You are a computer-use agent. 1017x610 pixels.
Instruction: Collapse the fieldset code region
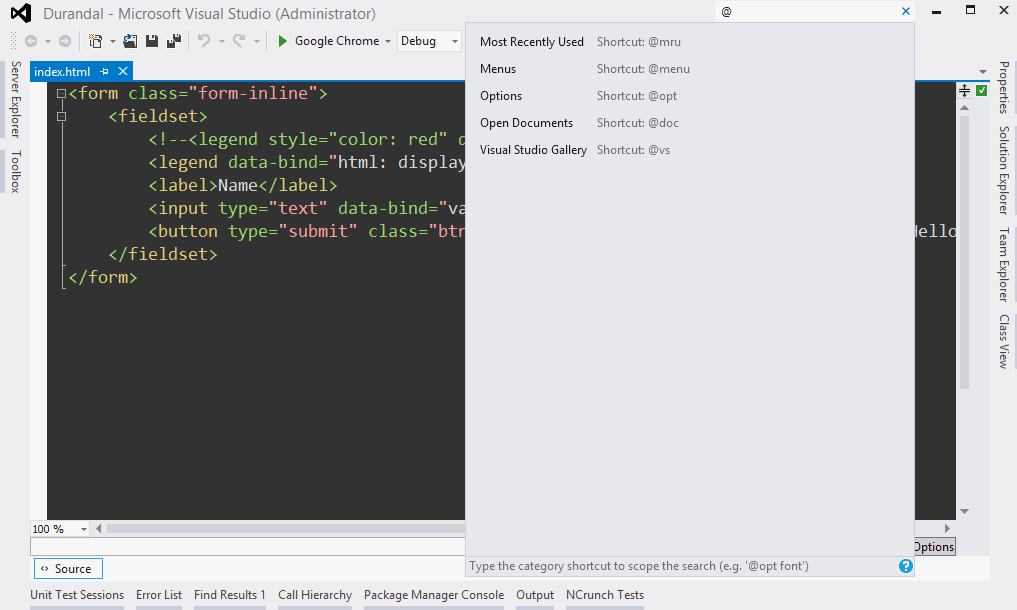pyautogui.click(x=62, y=115)
